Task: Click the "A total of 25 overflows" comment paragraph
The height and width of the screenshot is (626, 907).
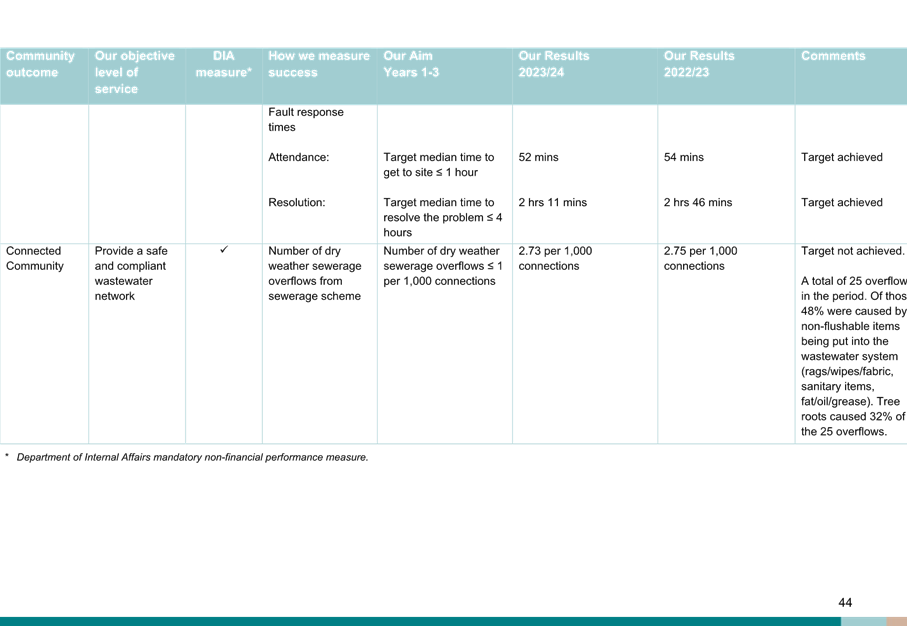Action: [x=854, y=356]
